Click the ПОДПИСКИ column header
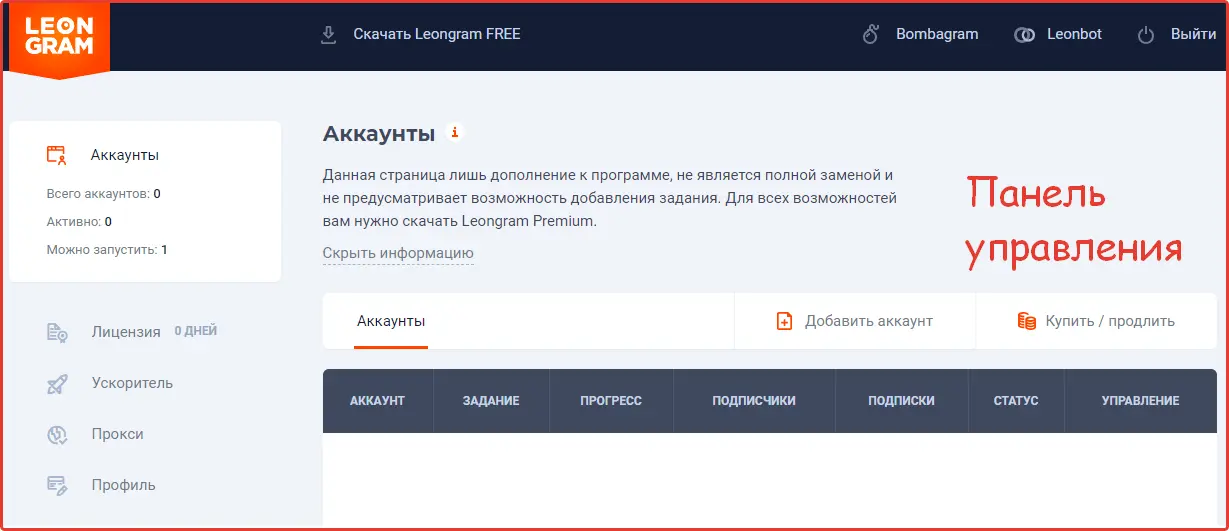Viewport: 1229px width, 531px height. 902,401
